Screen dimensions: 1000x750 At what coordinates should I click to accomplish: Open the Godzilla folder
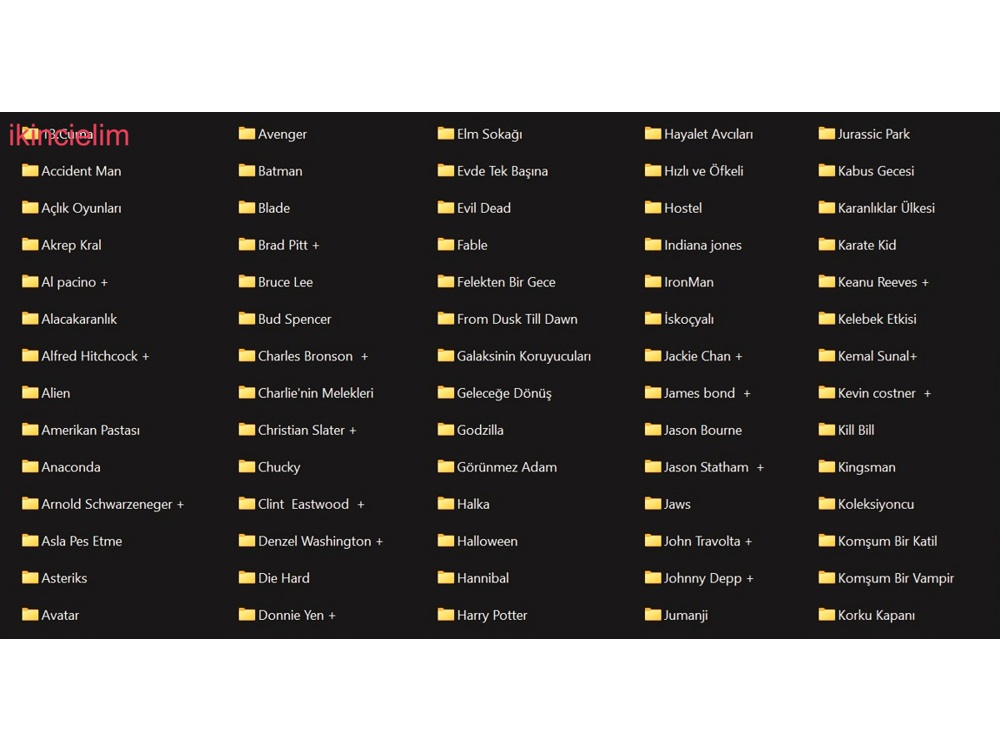(x=479, y=430)
